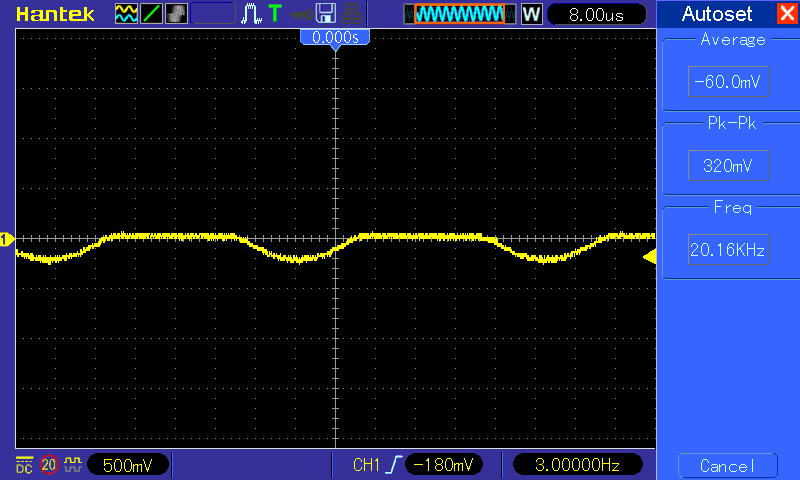
Task: Click the Freq label
Action: [x=733, y=207]
